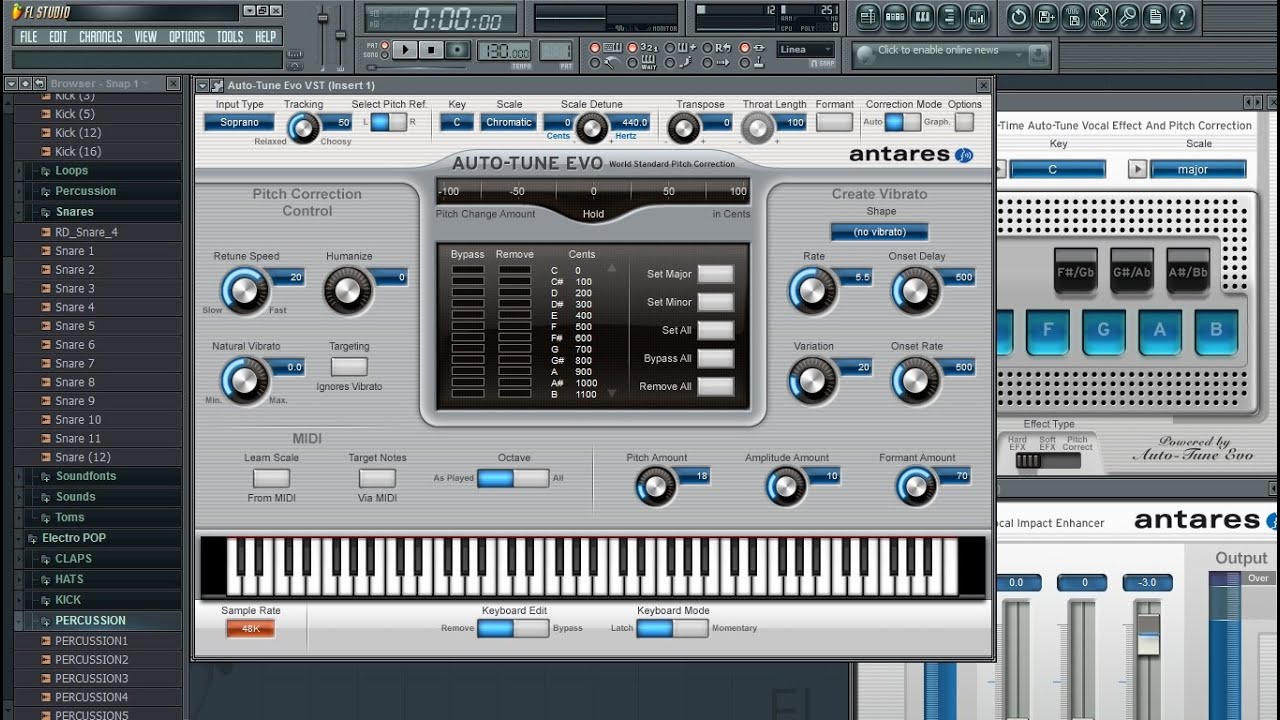This screenshot has width=1280, height=720.
Task: Toggle the browser view toolbar icon
Action: point(949,16)
